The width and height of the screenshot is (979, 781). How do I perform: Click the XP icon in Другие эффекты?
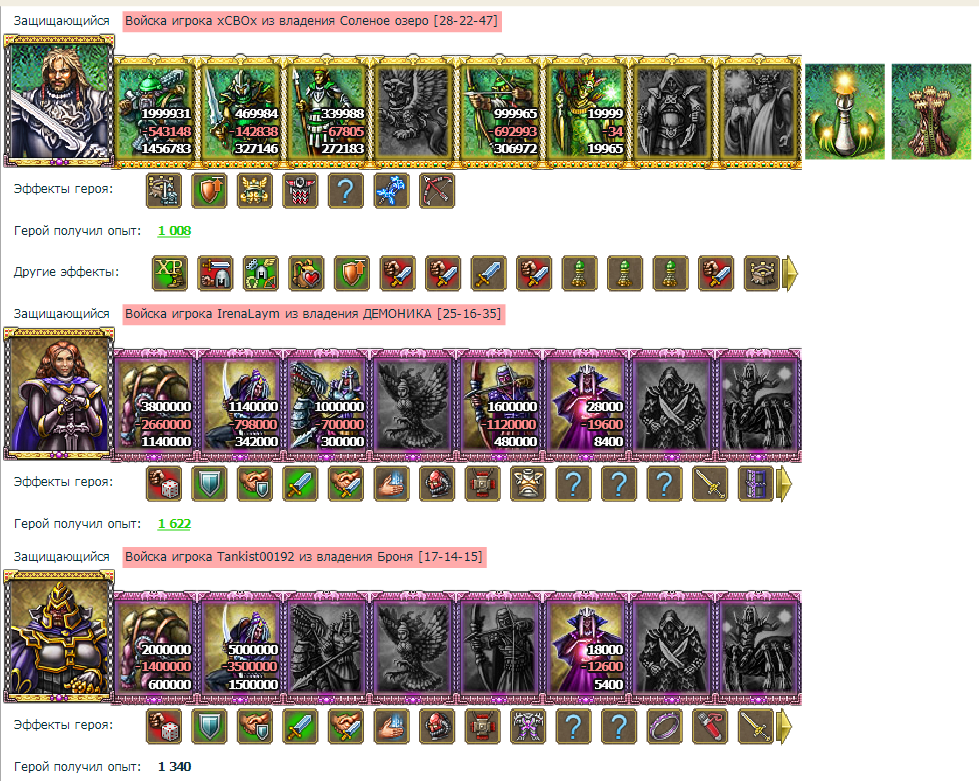pos(170,273)
